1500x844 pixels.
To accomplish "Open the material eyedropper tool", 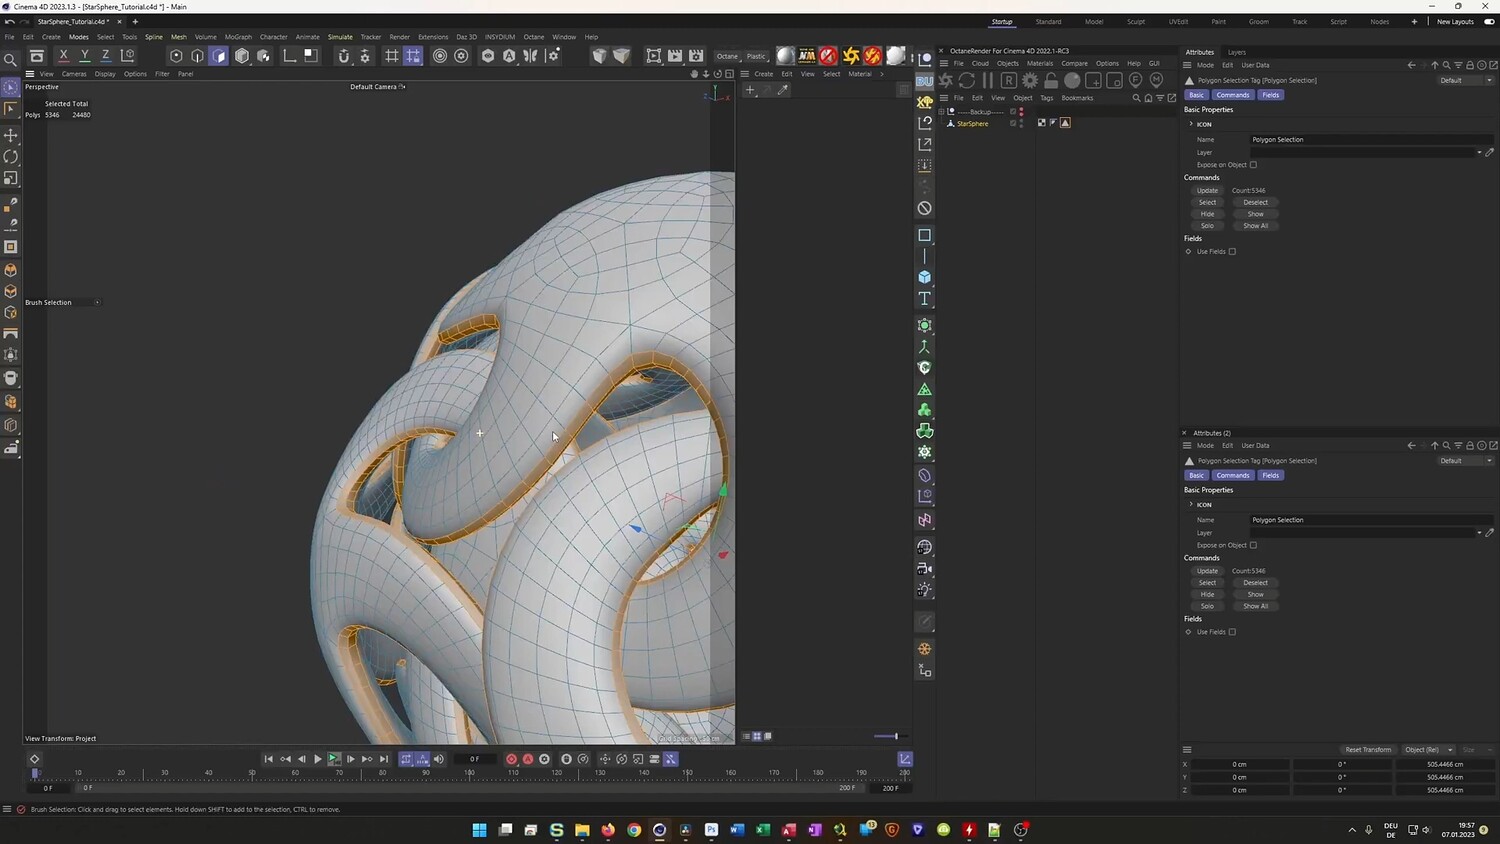I will [783, 90].
